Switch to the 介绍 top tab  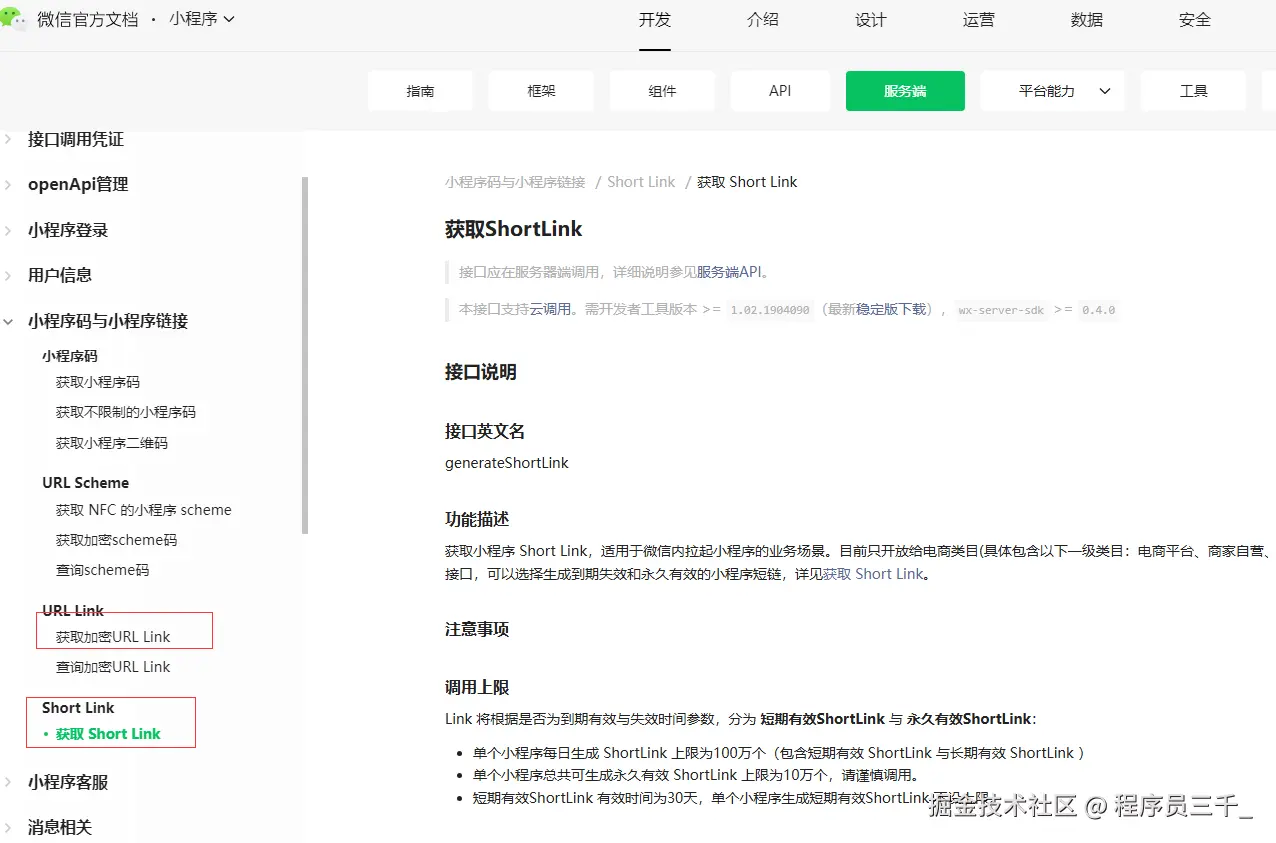(763, 20)
